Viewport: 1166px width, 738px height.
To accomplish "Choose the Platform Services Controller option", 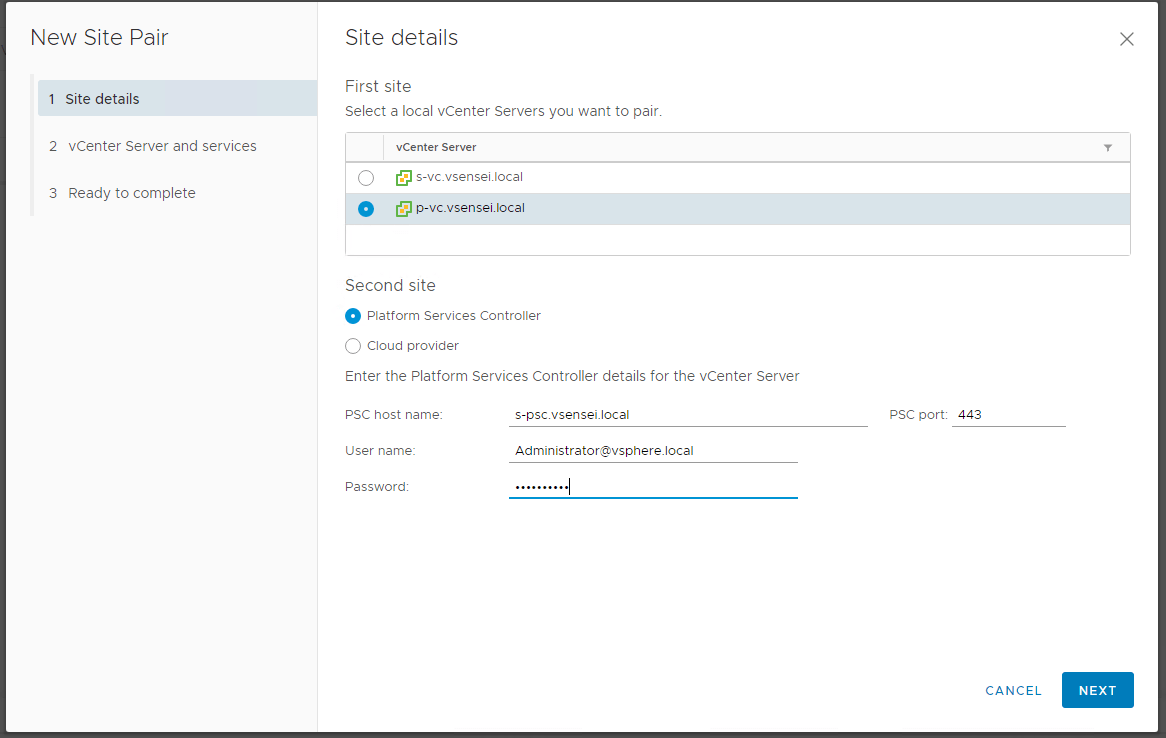I will point(353,316).
